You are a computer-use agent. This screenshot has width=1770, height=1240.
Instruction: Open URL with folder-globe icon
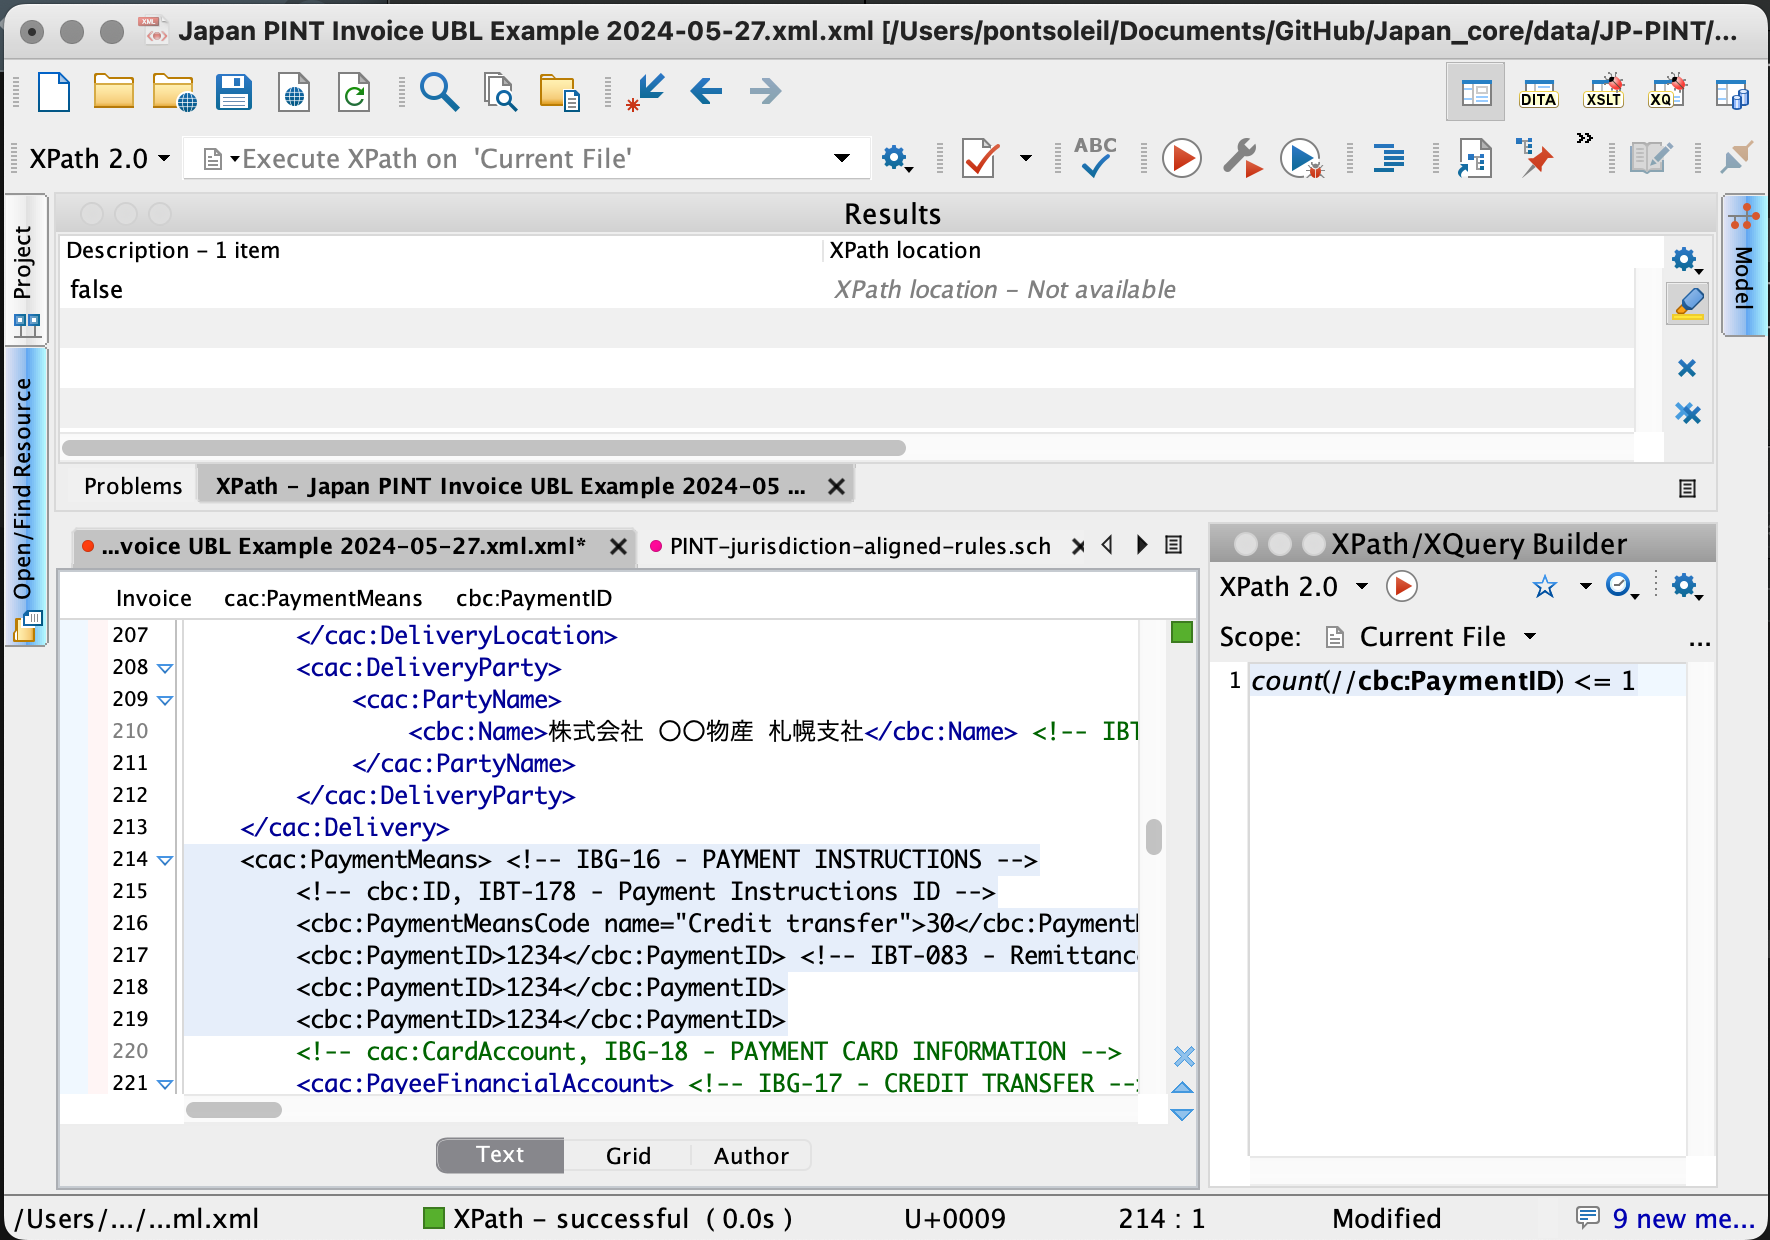pos(175,92)
